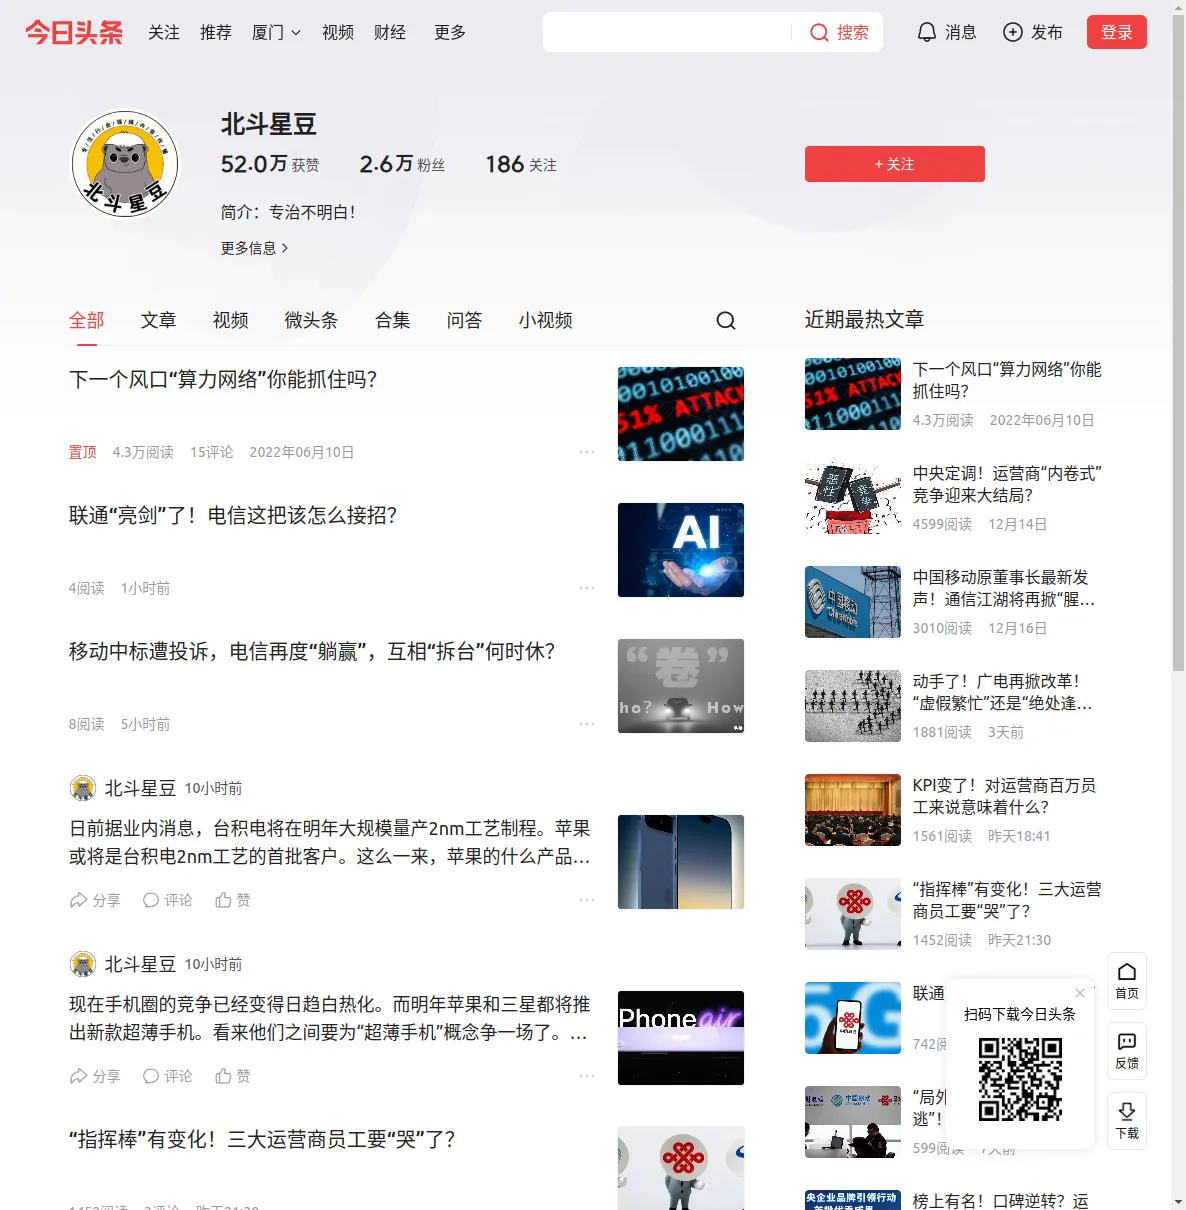Open the 卷 thumbnail of 移动中标 article
Screen dimensions: 1186x1210
[681, 686]
